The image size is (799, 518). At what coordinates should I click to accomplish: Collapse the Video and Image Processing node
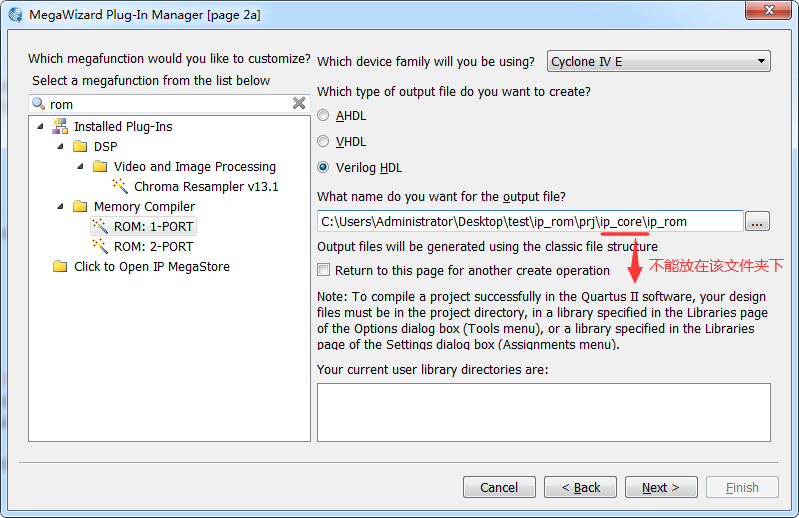click(80, 167)
